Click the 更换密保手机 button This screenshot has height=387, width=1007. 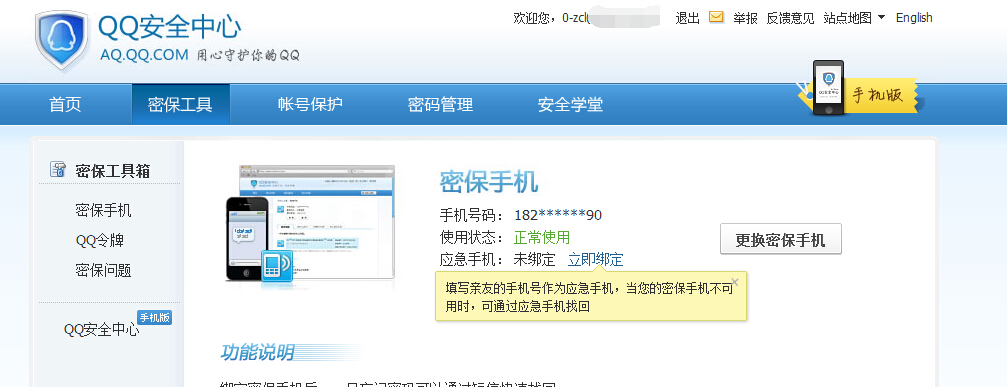[780, 239]
